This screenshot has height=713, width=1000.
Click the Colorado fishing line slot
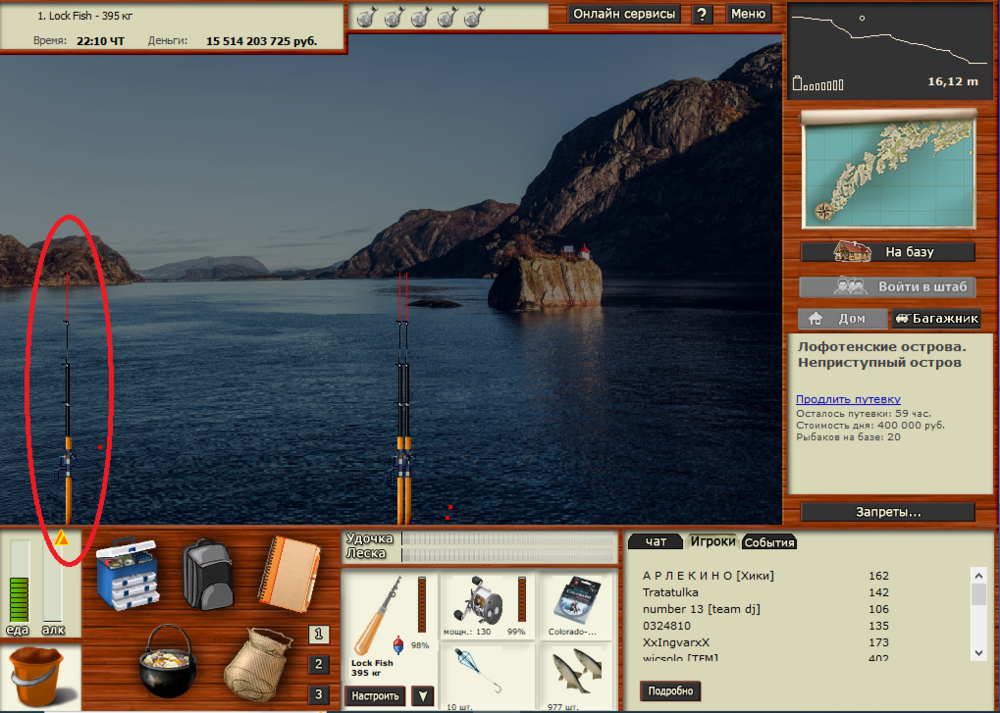[x=578, y=607]
